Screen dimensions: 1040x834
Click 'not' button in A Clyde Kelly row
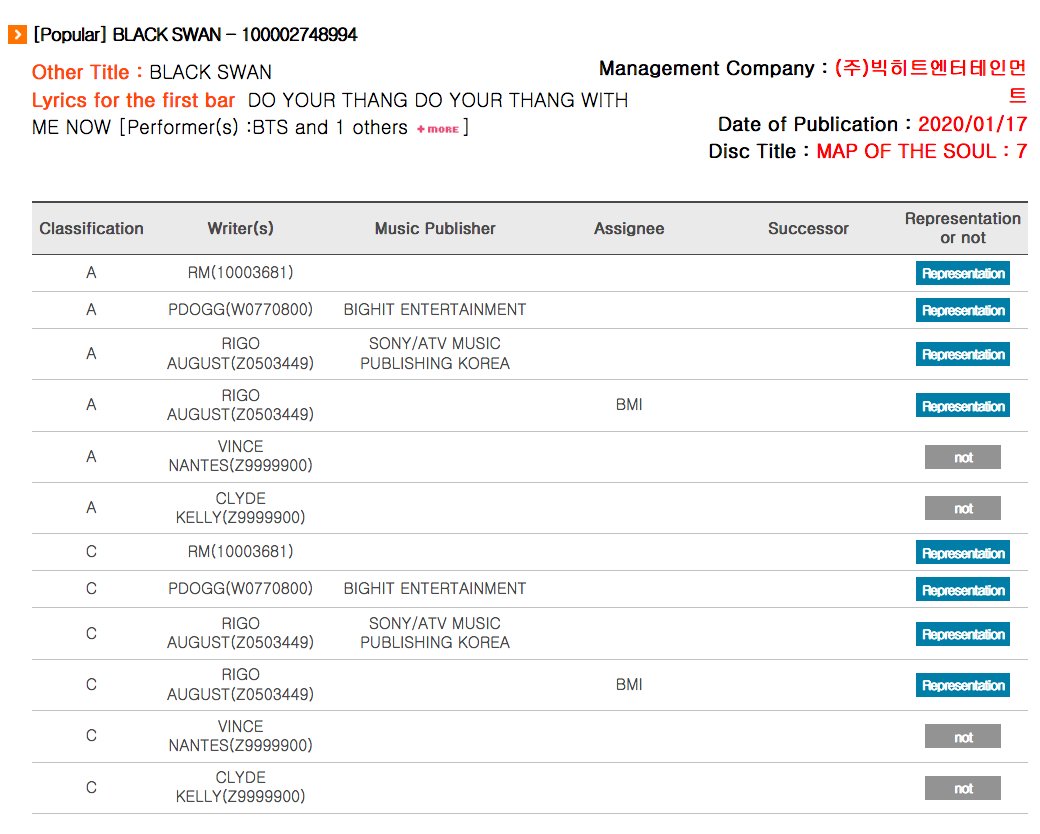[962, 508]
